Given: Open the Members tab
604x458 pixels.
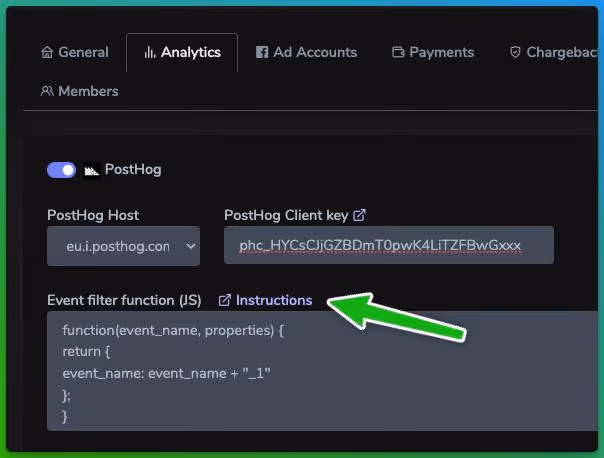Looking at the screenshot, I should (80, 91).
